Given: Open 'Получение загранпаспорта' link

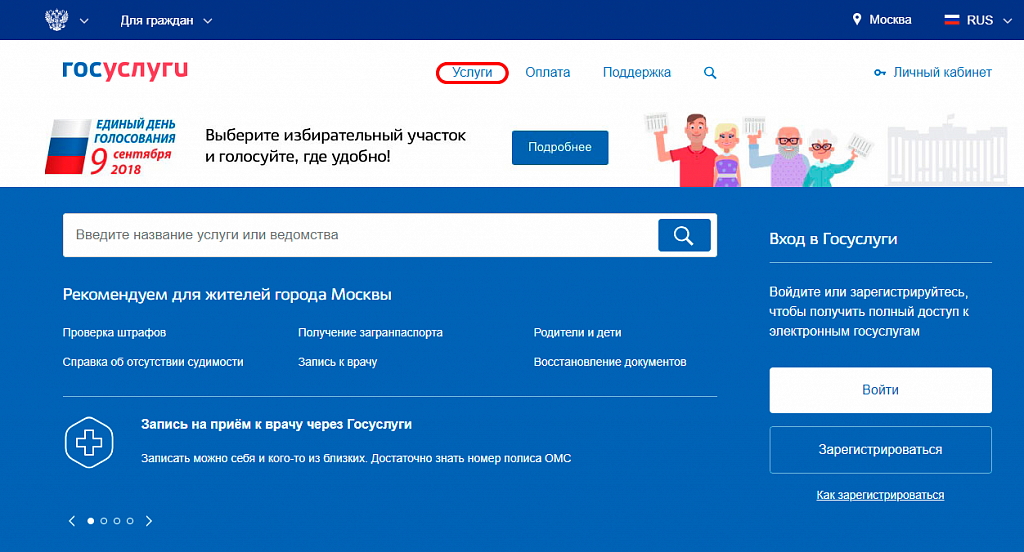Looking at the screenshot, I should [370, 333].
